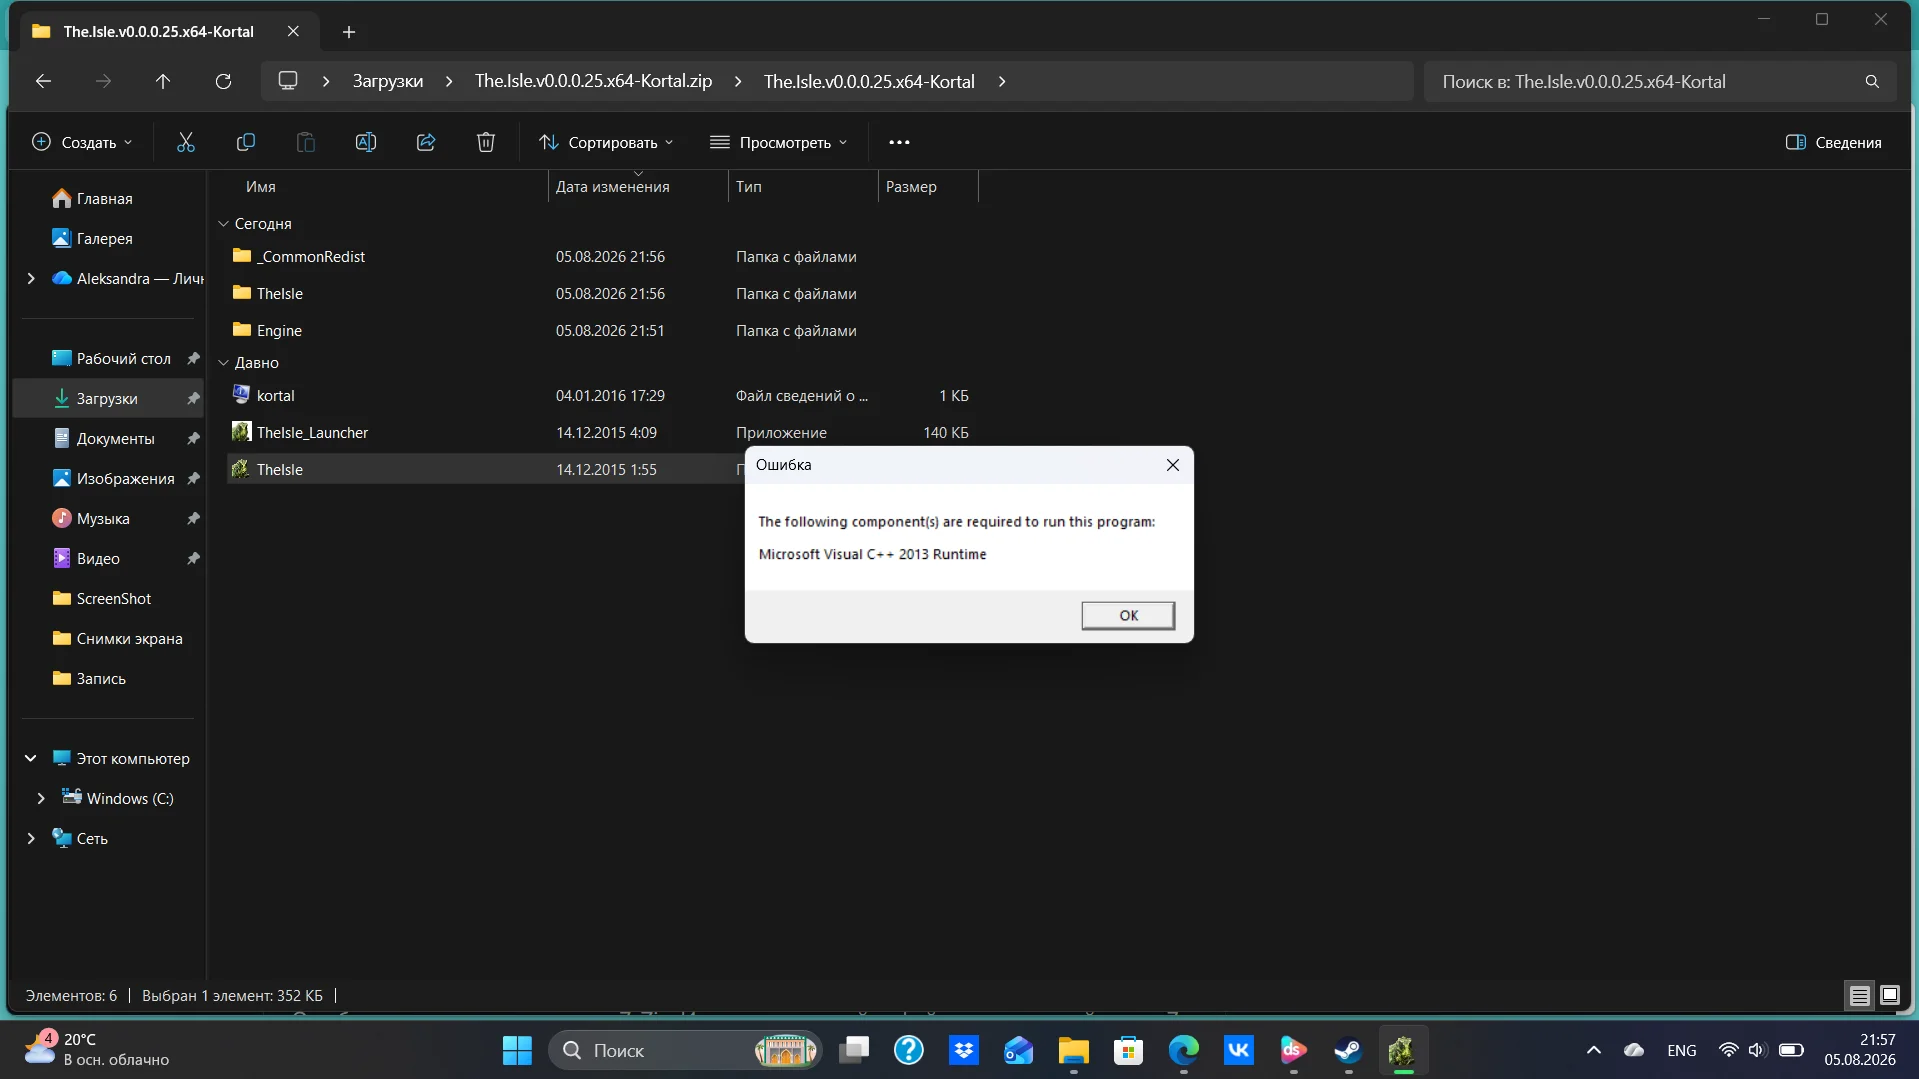
Task: Close the Explorer tab
Action: tap(293, 31)
